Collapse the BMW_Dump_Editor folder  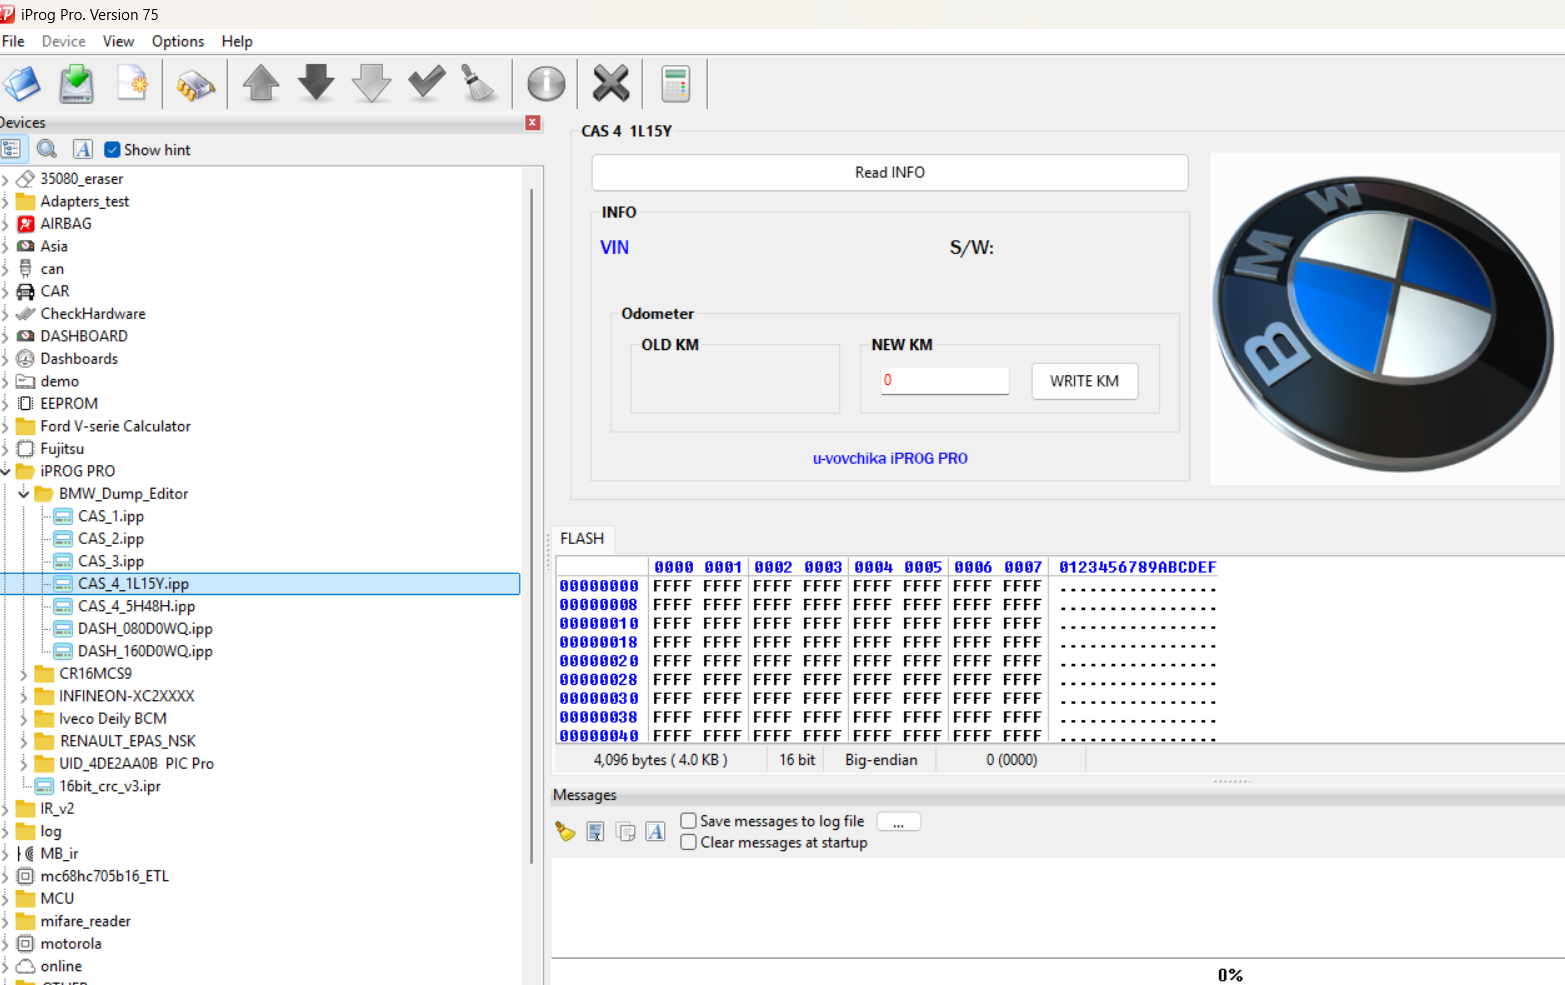click(x=23, y=494)
